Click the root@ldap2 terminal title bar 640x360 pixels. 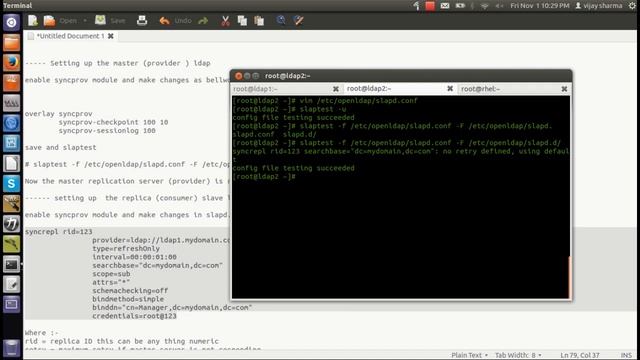pyautogui.click(x=401, y=76)
